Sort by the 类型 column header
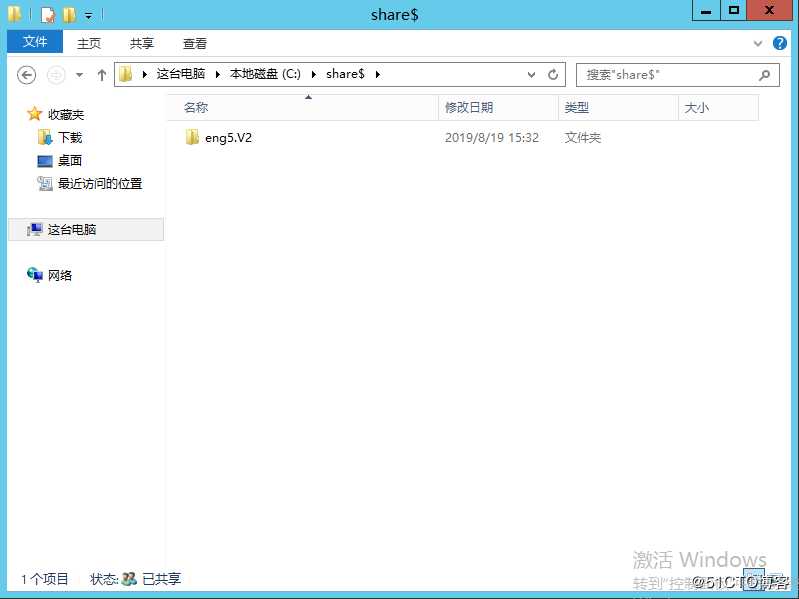This screenshot has width=799, height=599. 618,107
